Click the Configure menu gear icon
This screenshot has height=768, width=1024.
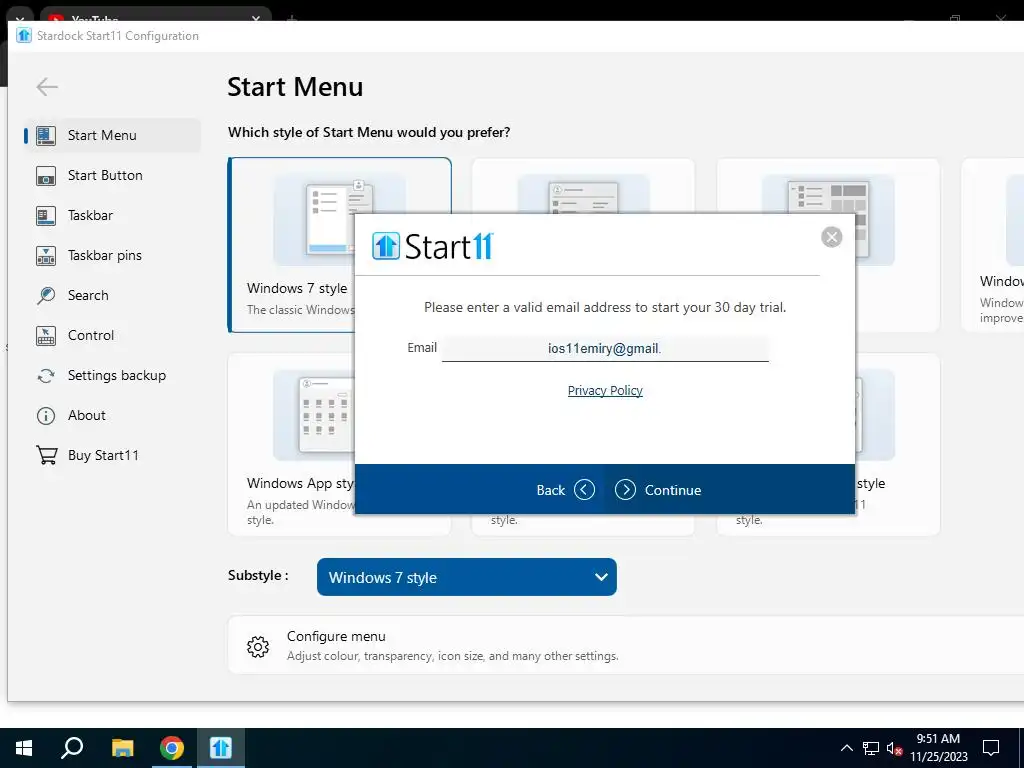(x=258, y=647)
